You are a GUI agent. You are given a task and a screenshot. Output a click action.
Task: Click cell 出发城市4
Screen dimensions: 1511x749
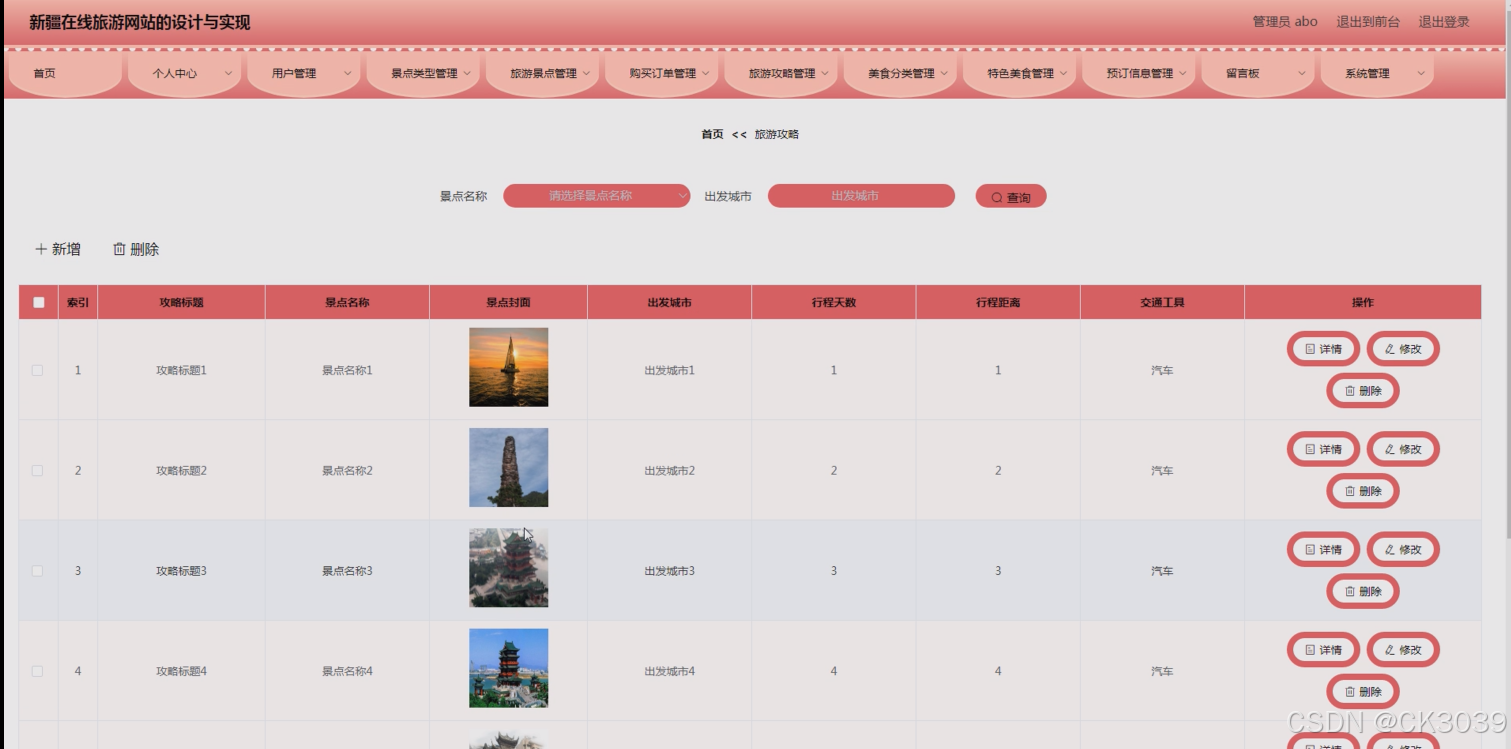670,671
